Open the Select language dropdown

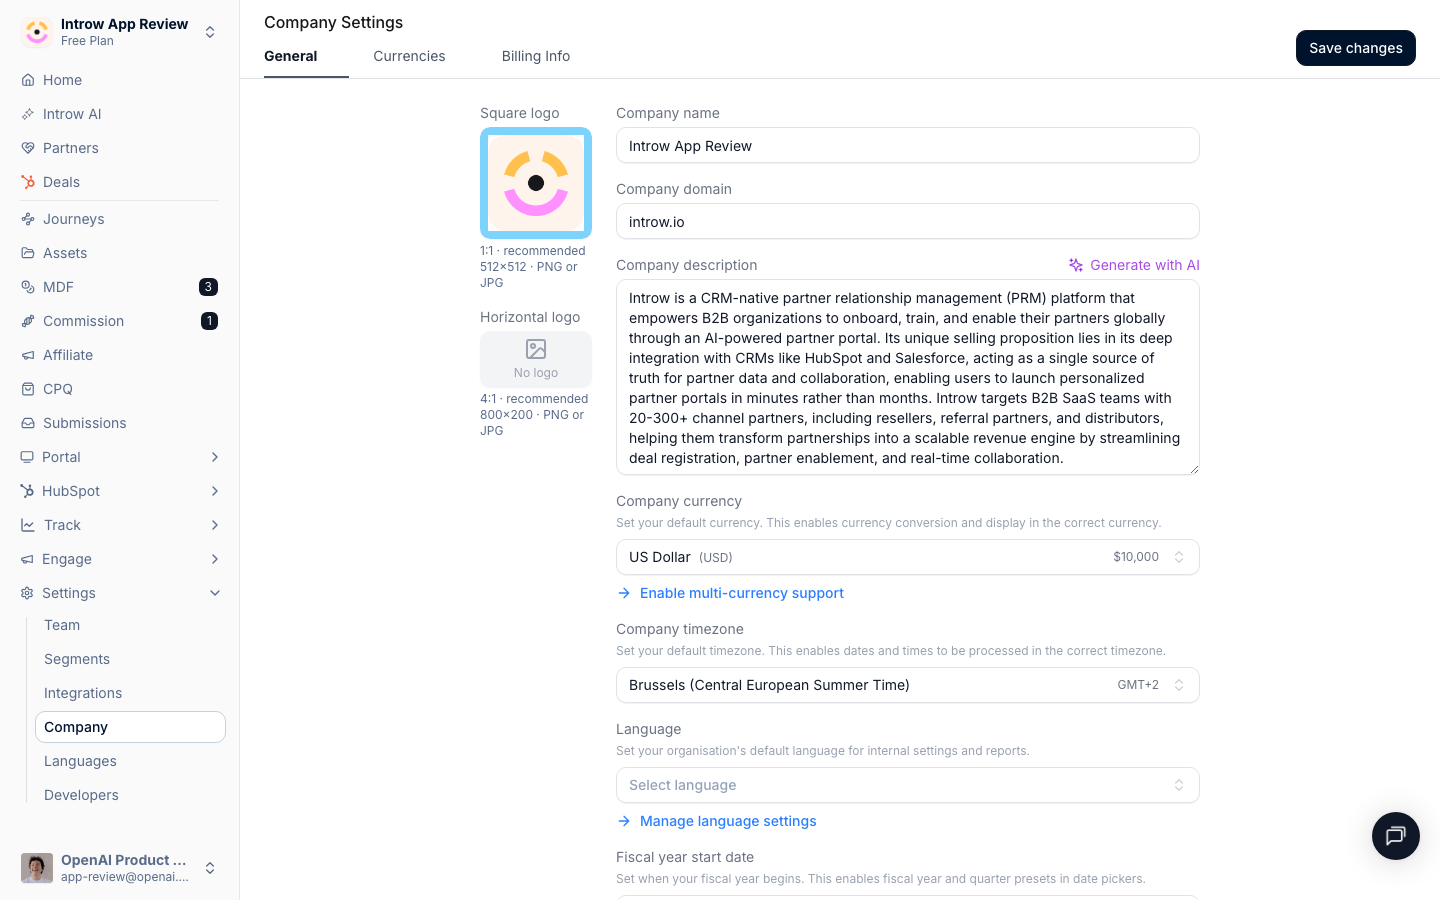tap(908, 785)
